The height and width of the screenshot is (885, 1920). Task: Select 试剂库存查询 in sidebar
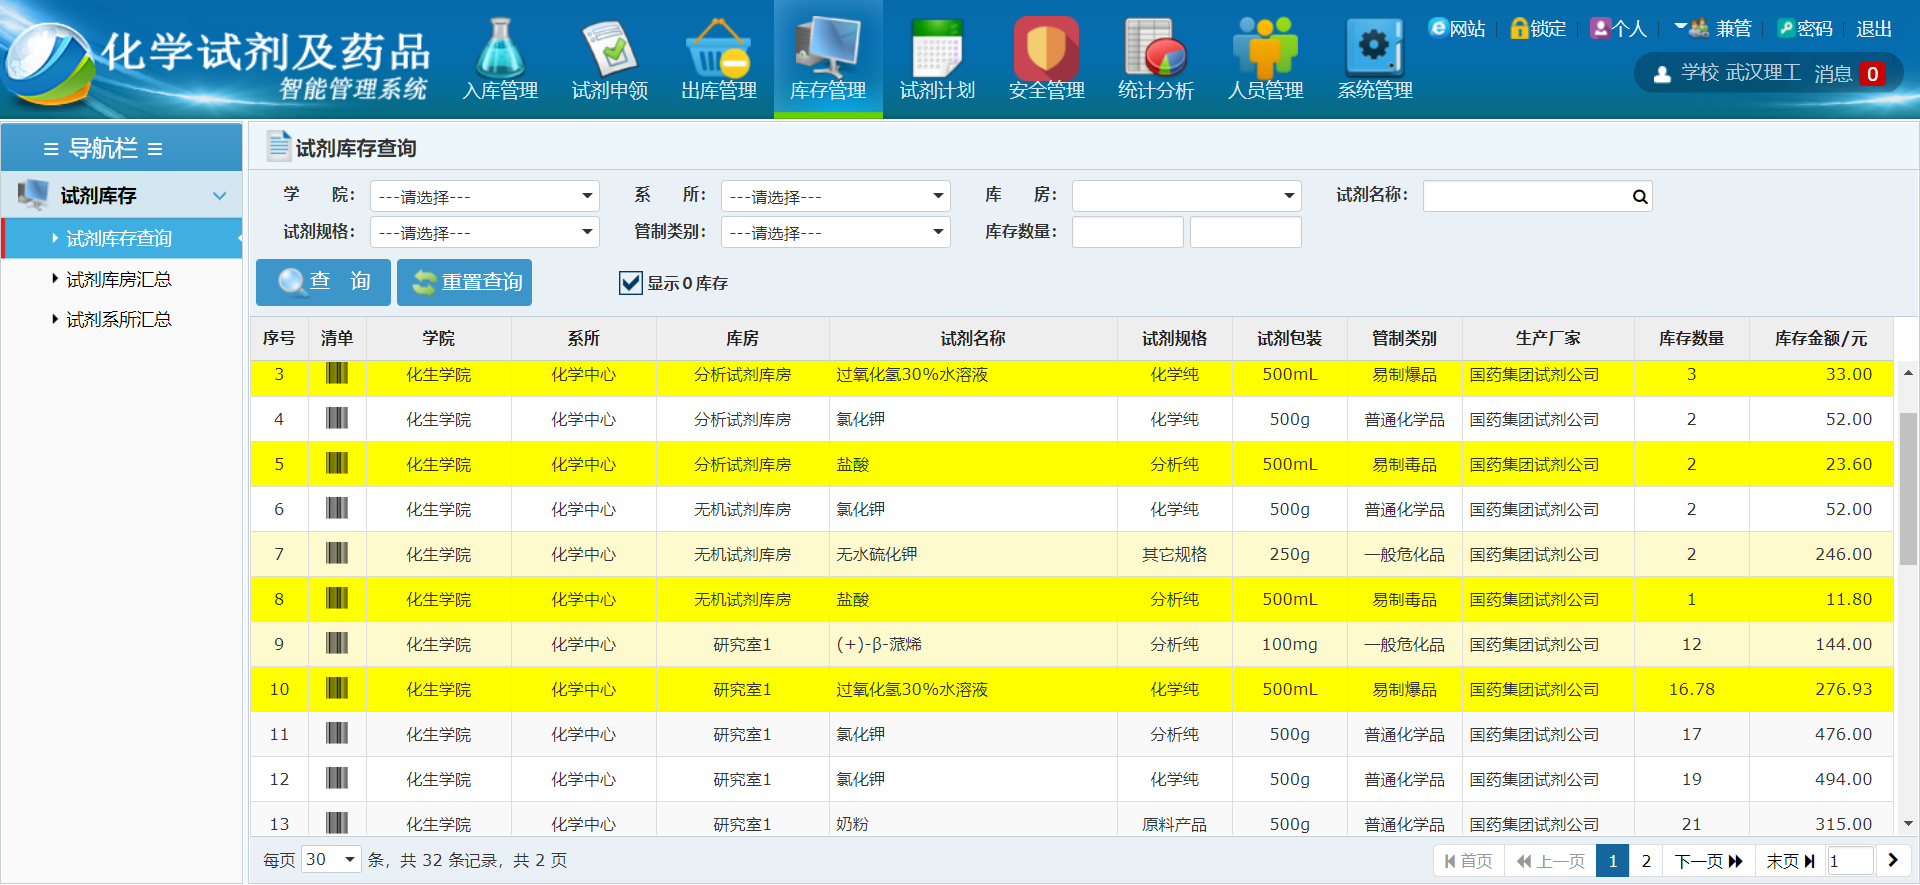pos(121,238)
